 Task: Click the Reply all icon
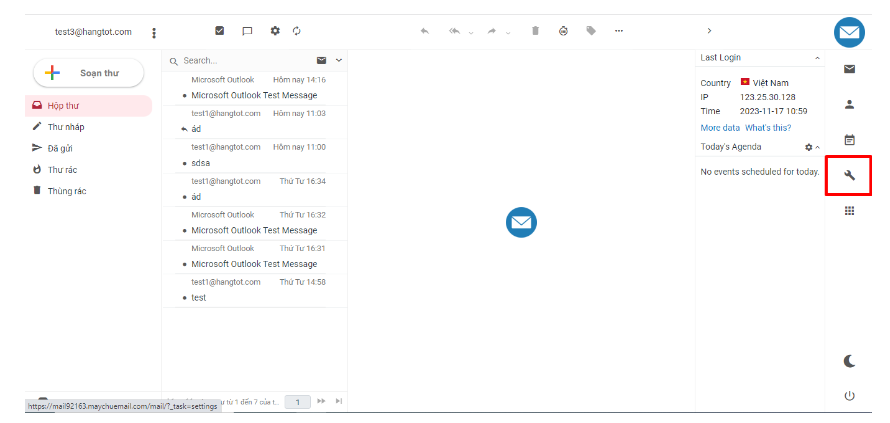point(454,31)
